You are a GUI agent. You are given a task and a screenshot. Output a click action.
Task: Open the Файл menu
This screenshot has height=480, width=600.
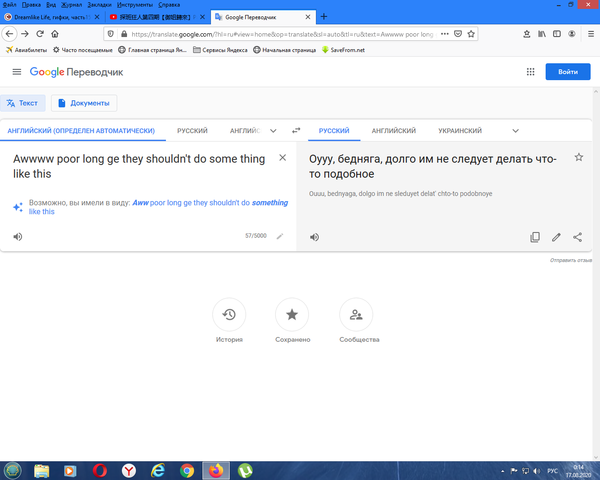click(x=10, y=5)
